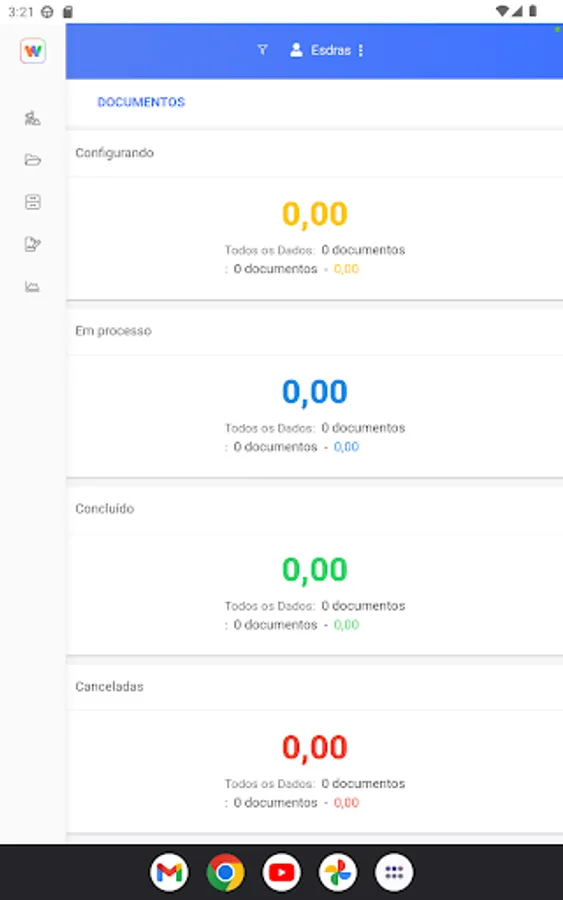Select the Configurando card header
This screenshot has width=563, height=900.
coord(314,153)
